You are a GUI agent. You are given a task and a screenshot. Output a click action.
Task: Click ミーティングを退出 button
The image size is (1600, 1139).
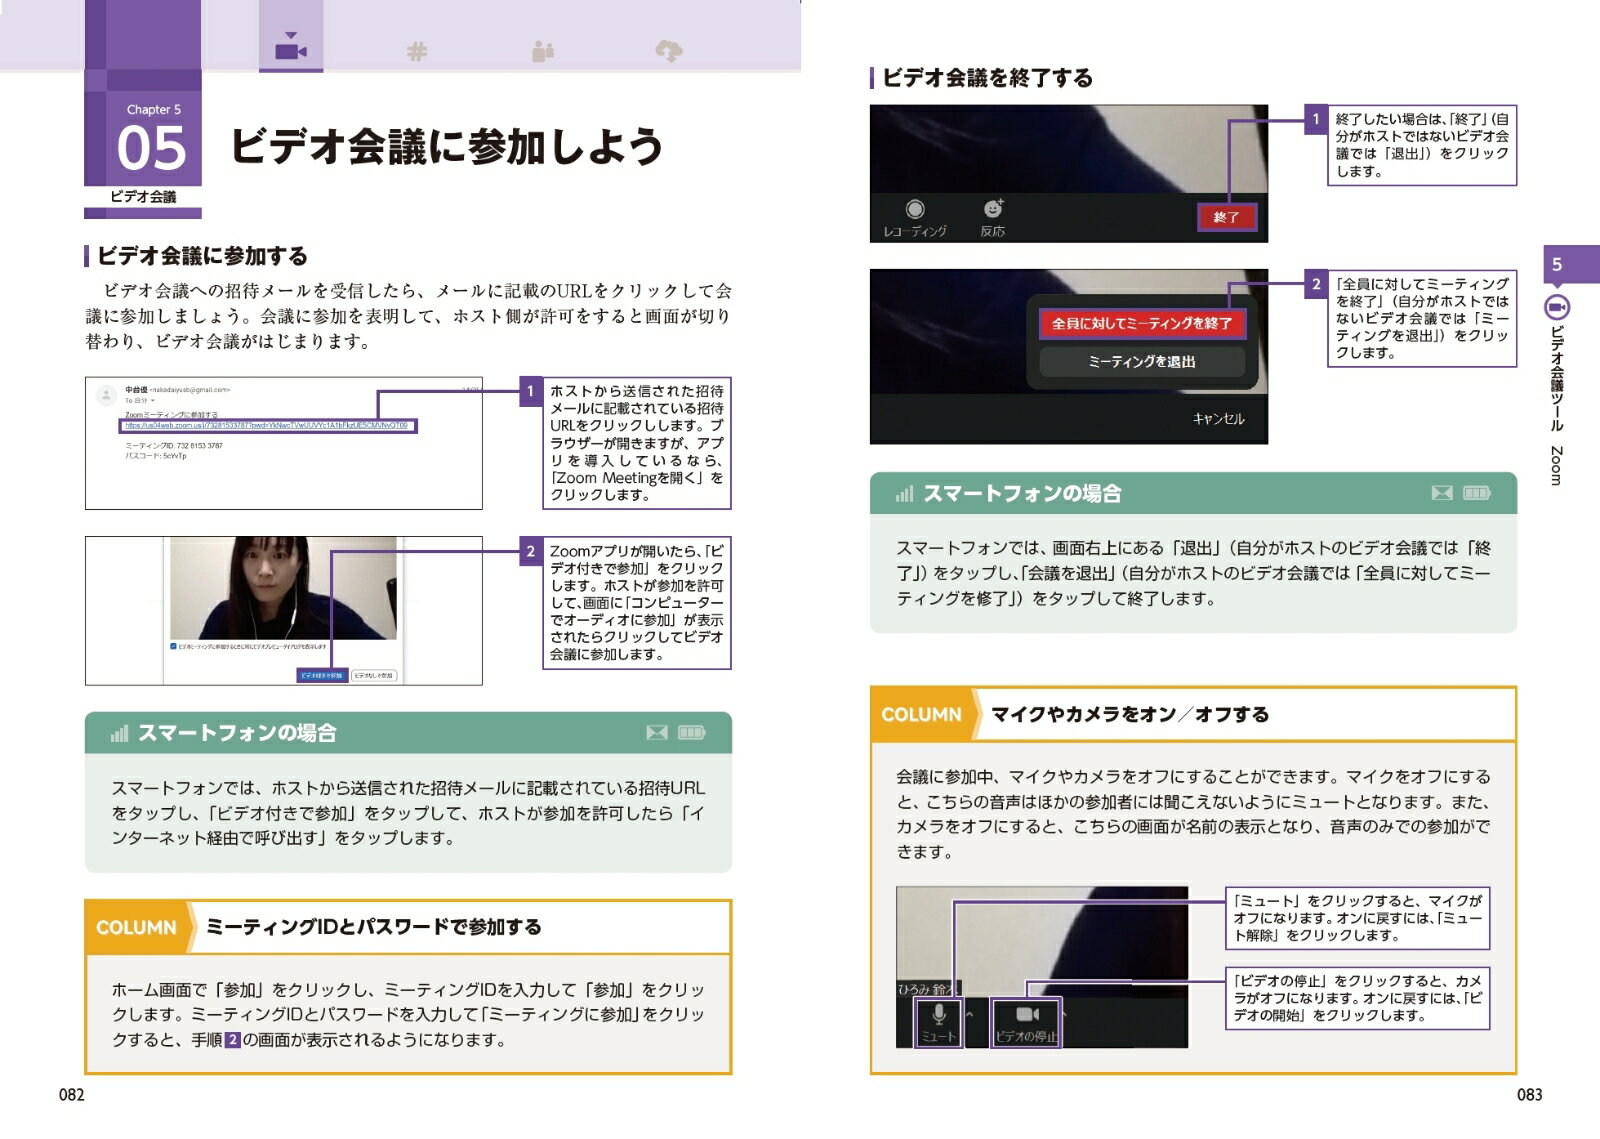coord(1141,362)
